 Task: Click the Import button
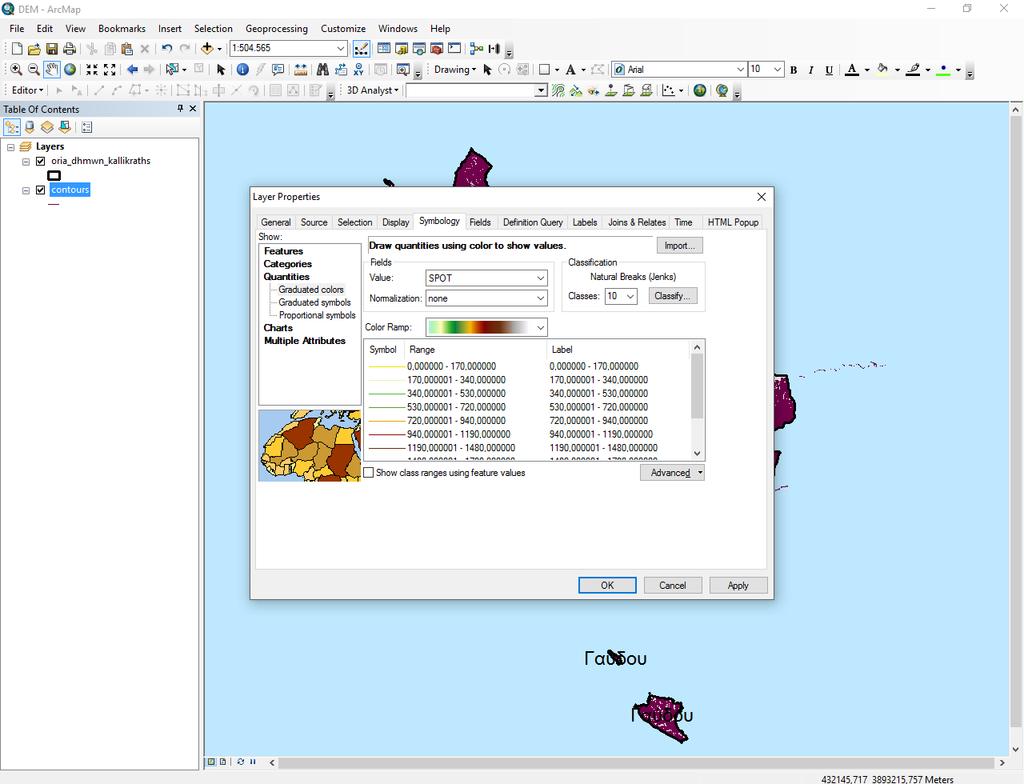(679, 246)
